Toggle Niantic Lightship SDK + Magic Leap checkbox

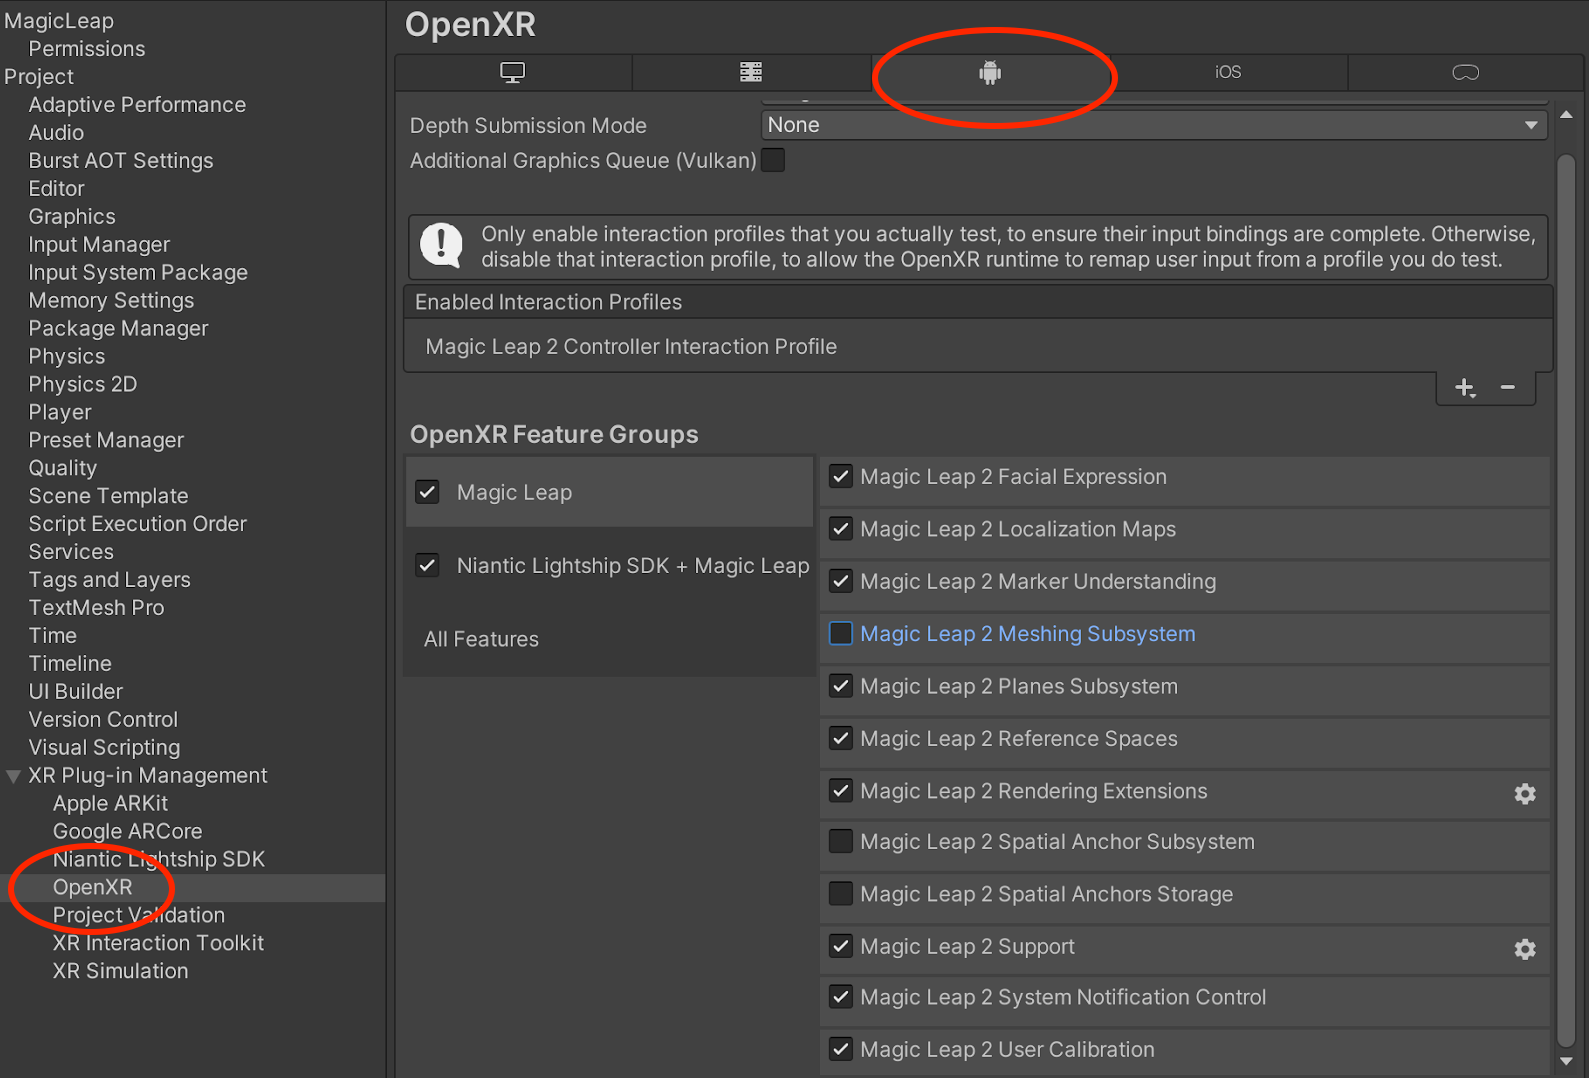428,565
